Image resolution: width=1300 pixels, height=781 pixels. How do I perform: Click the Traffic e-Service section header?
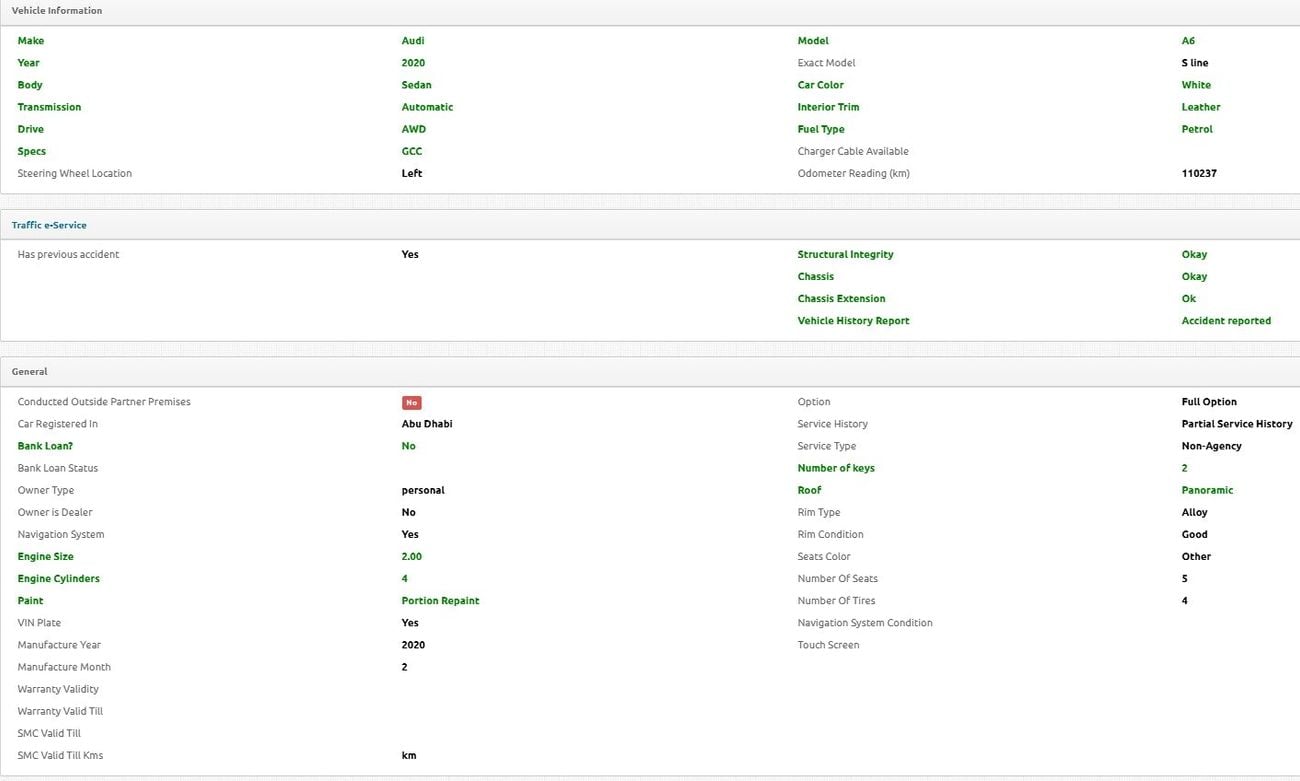tap(650, 225)
